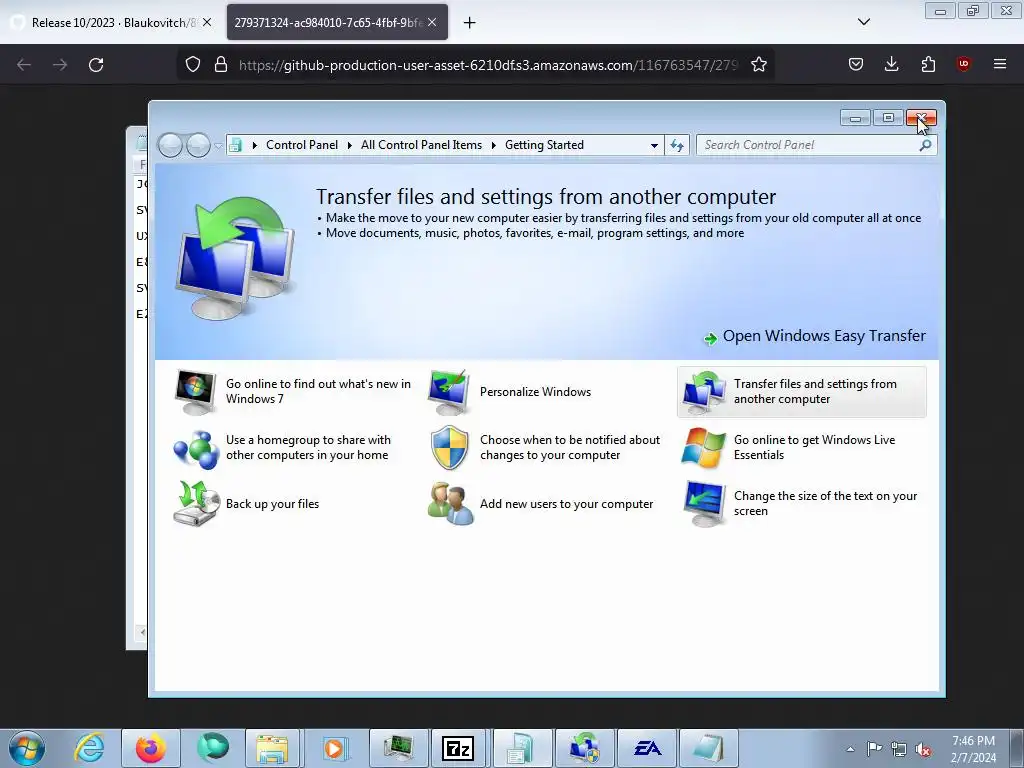Launch Internet Explorer from taskbar
This screenshot has width=1024, height=768.
pyautogui.click(x=89, y=748)
